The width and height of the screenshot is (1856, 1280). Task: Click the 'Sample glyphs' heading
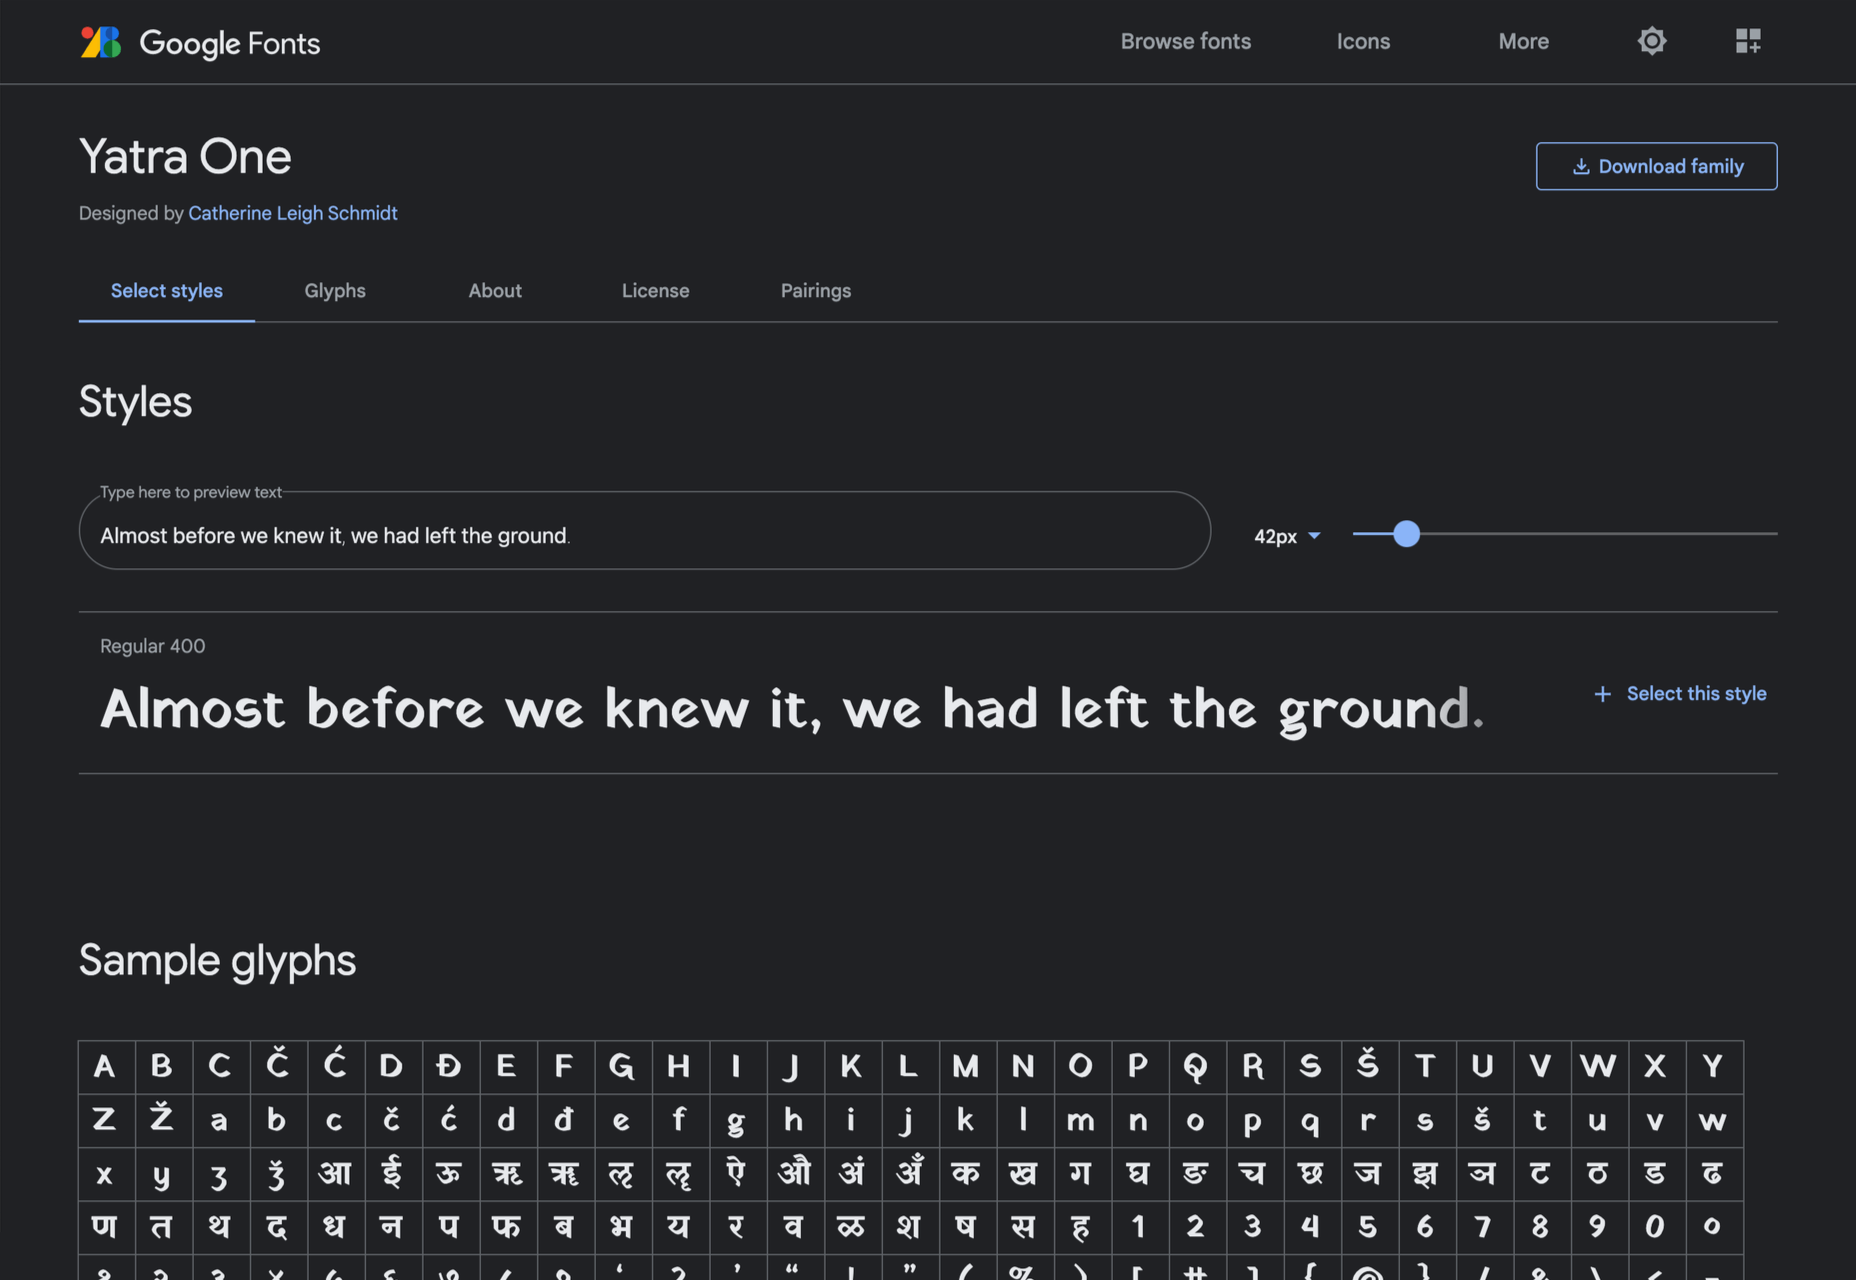(217, 961)
